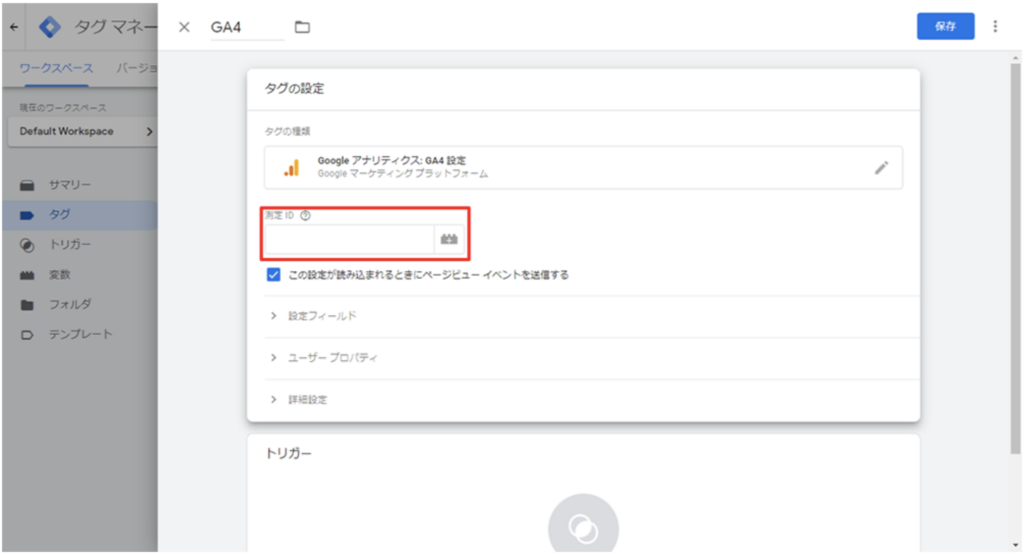Select the Google アナリティクス: GA4 設定 tag type

coord(583,168)
